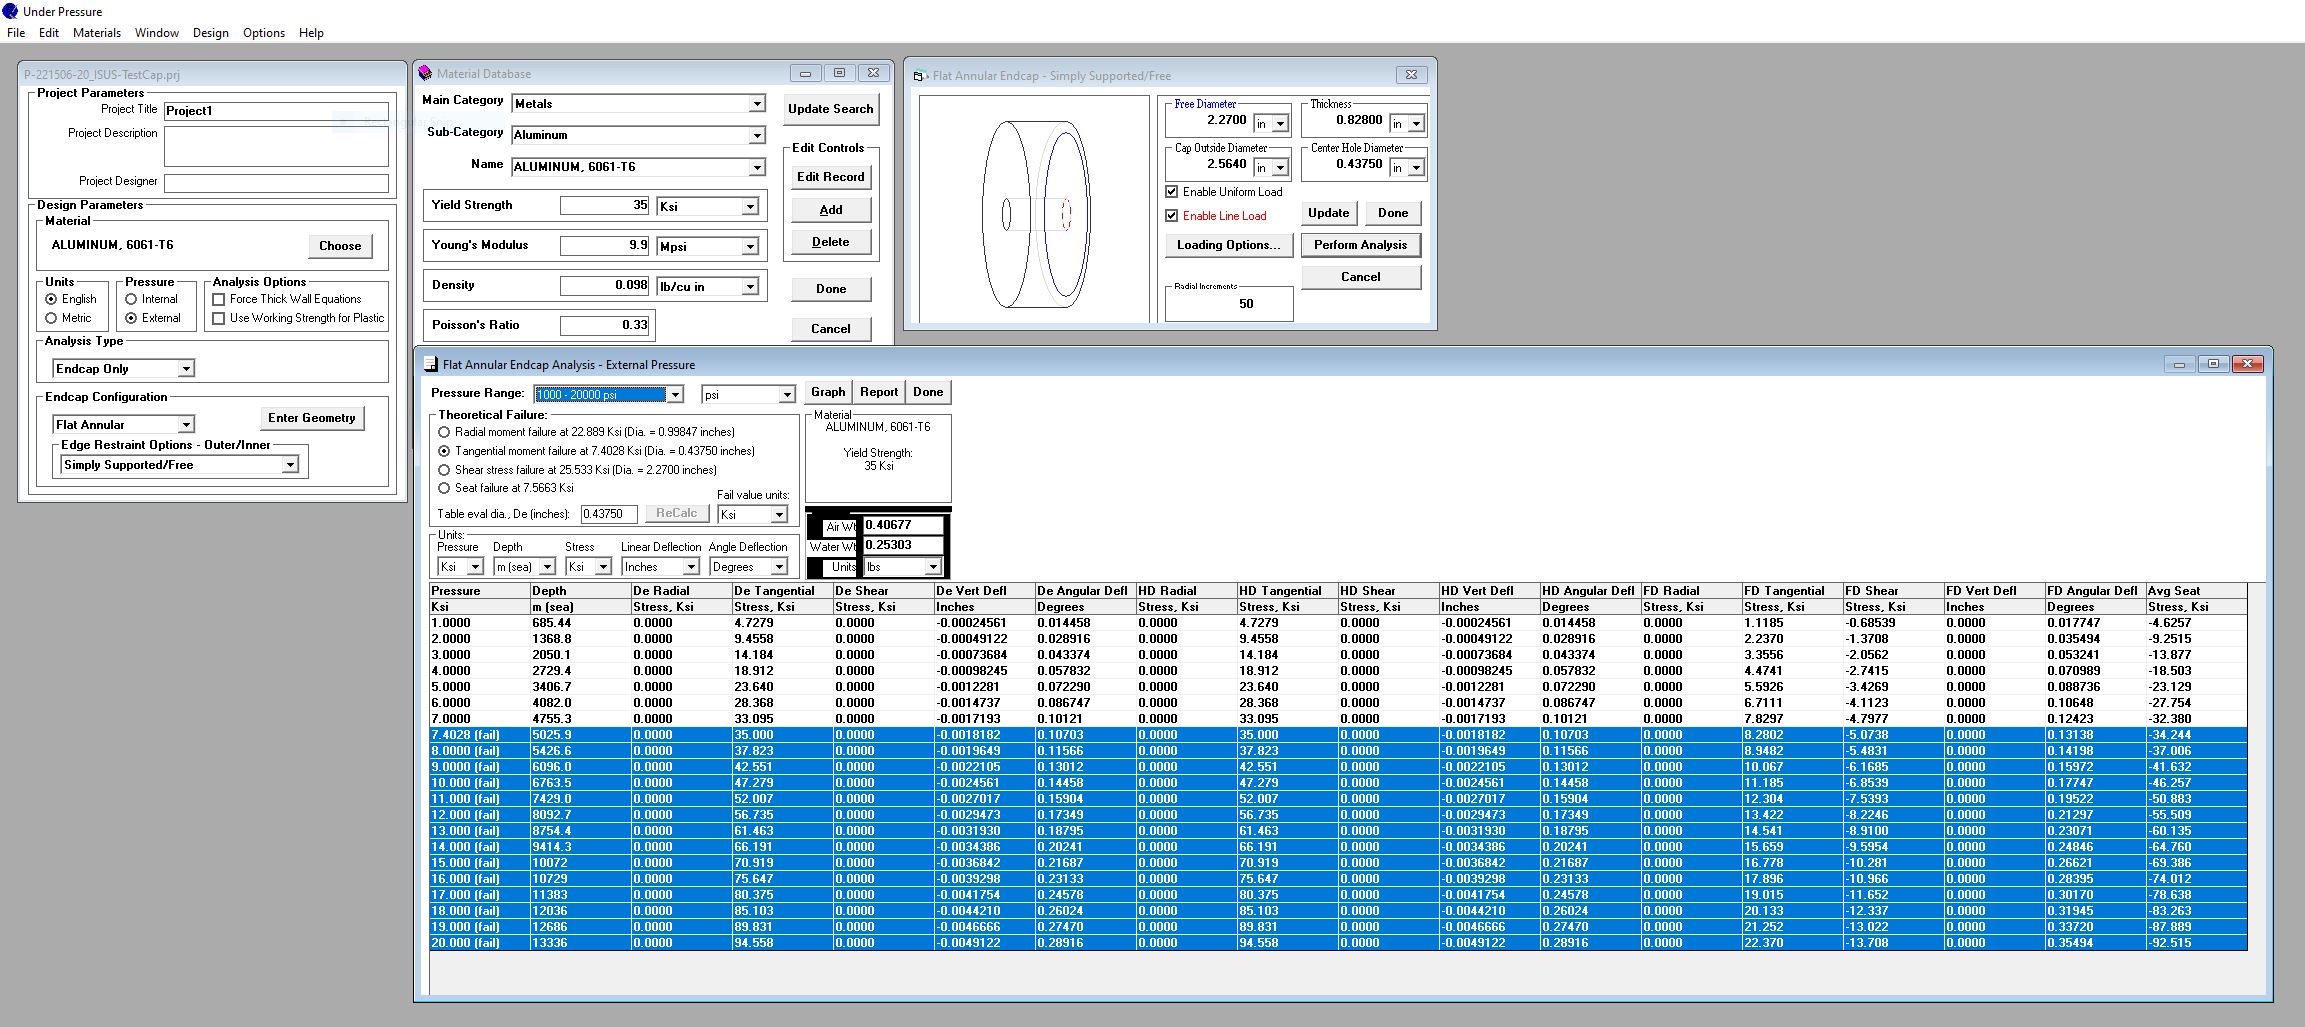The width and height of the screenshot is (2305, 1027).
Task: Open the Help menu
Action: click(311, 33)
